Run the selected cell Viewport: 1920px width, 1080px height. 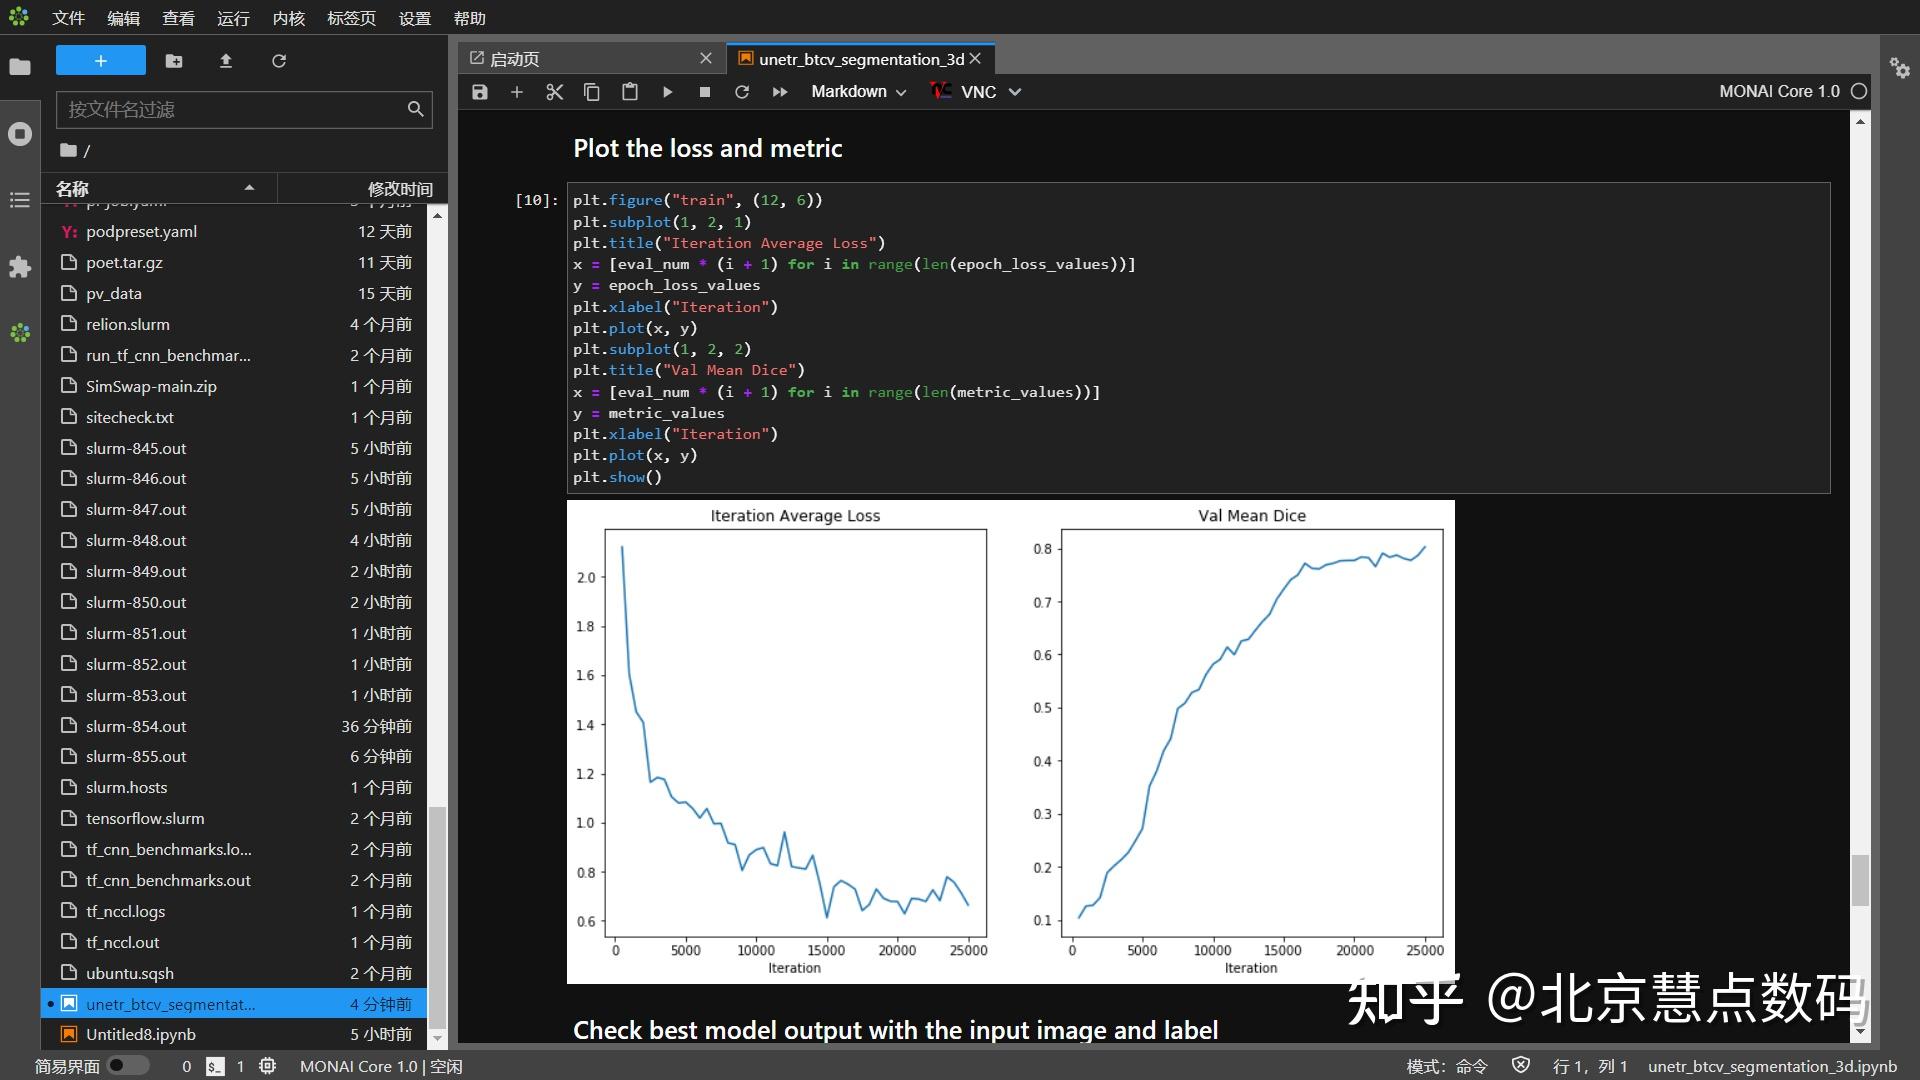coord(667,92)
